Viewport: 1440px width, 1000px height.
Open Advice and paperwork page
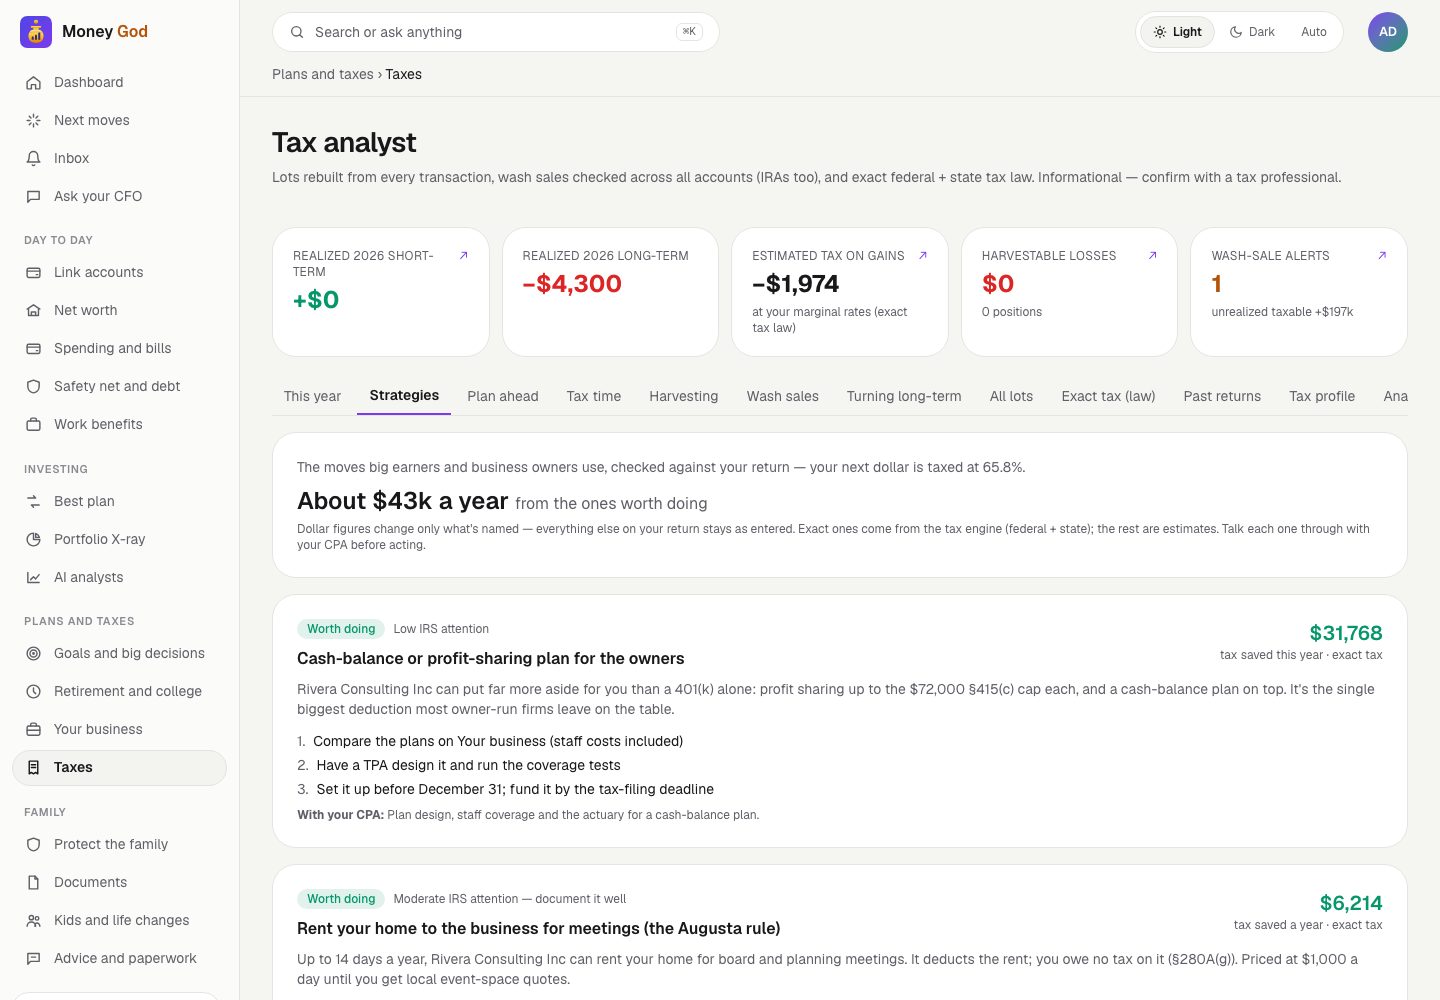coord(119,958)
